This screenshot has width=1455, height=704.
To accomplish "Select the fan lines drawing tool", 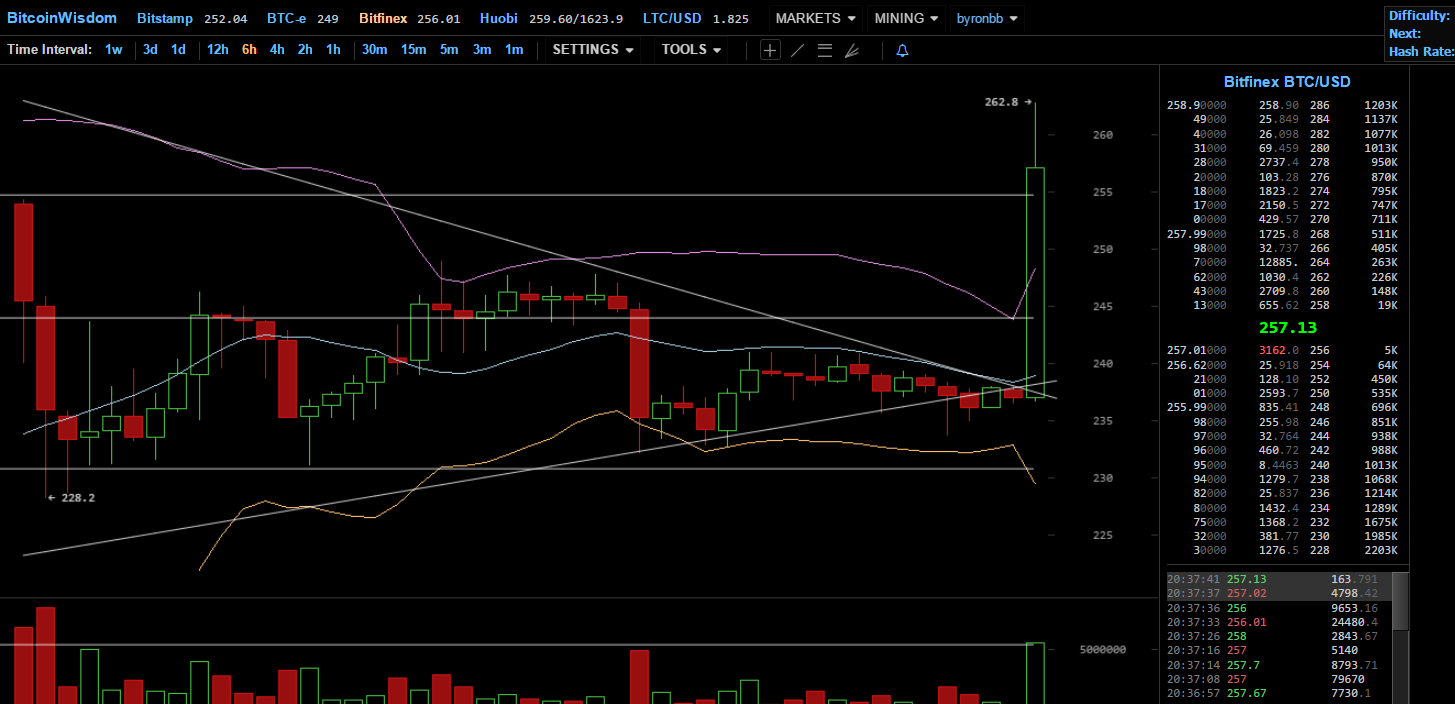I will click(852, 50).
